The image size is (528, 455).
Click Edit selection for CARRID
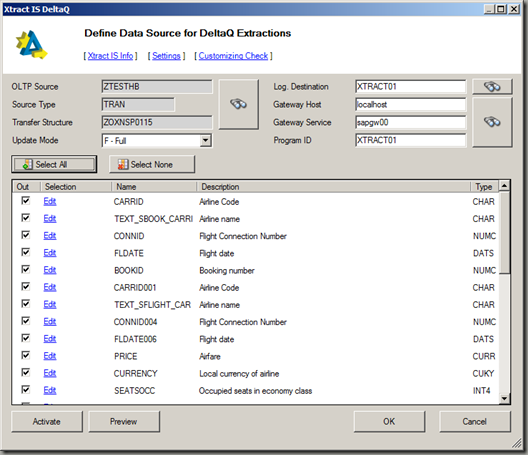click(50, 201)
